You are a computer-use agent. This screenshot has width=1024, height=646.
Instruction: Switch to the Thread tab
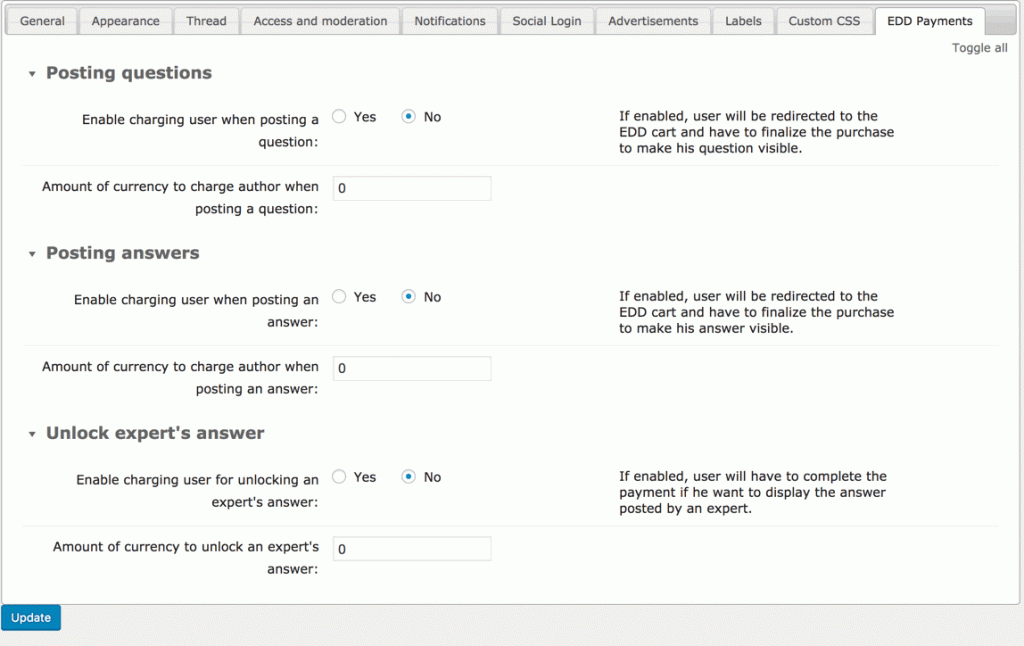206,20
